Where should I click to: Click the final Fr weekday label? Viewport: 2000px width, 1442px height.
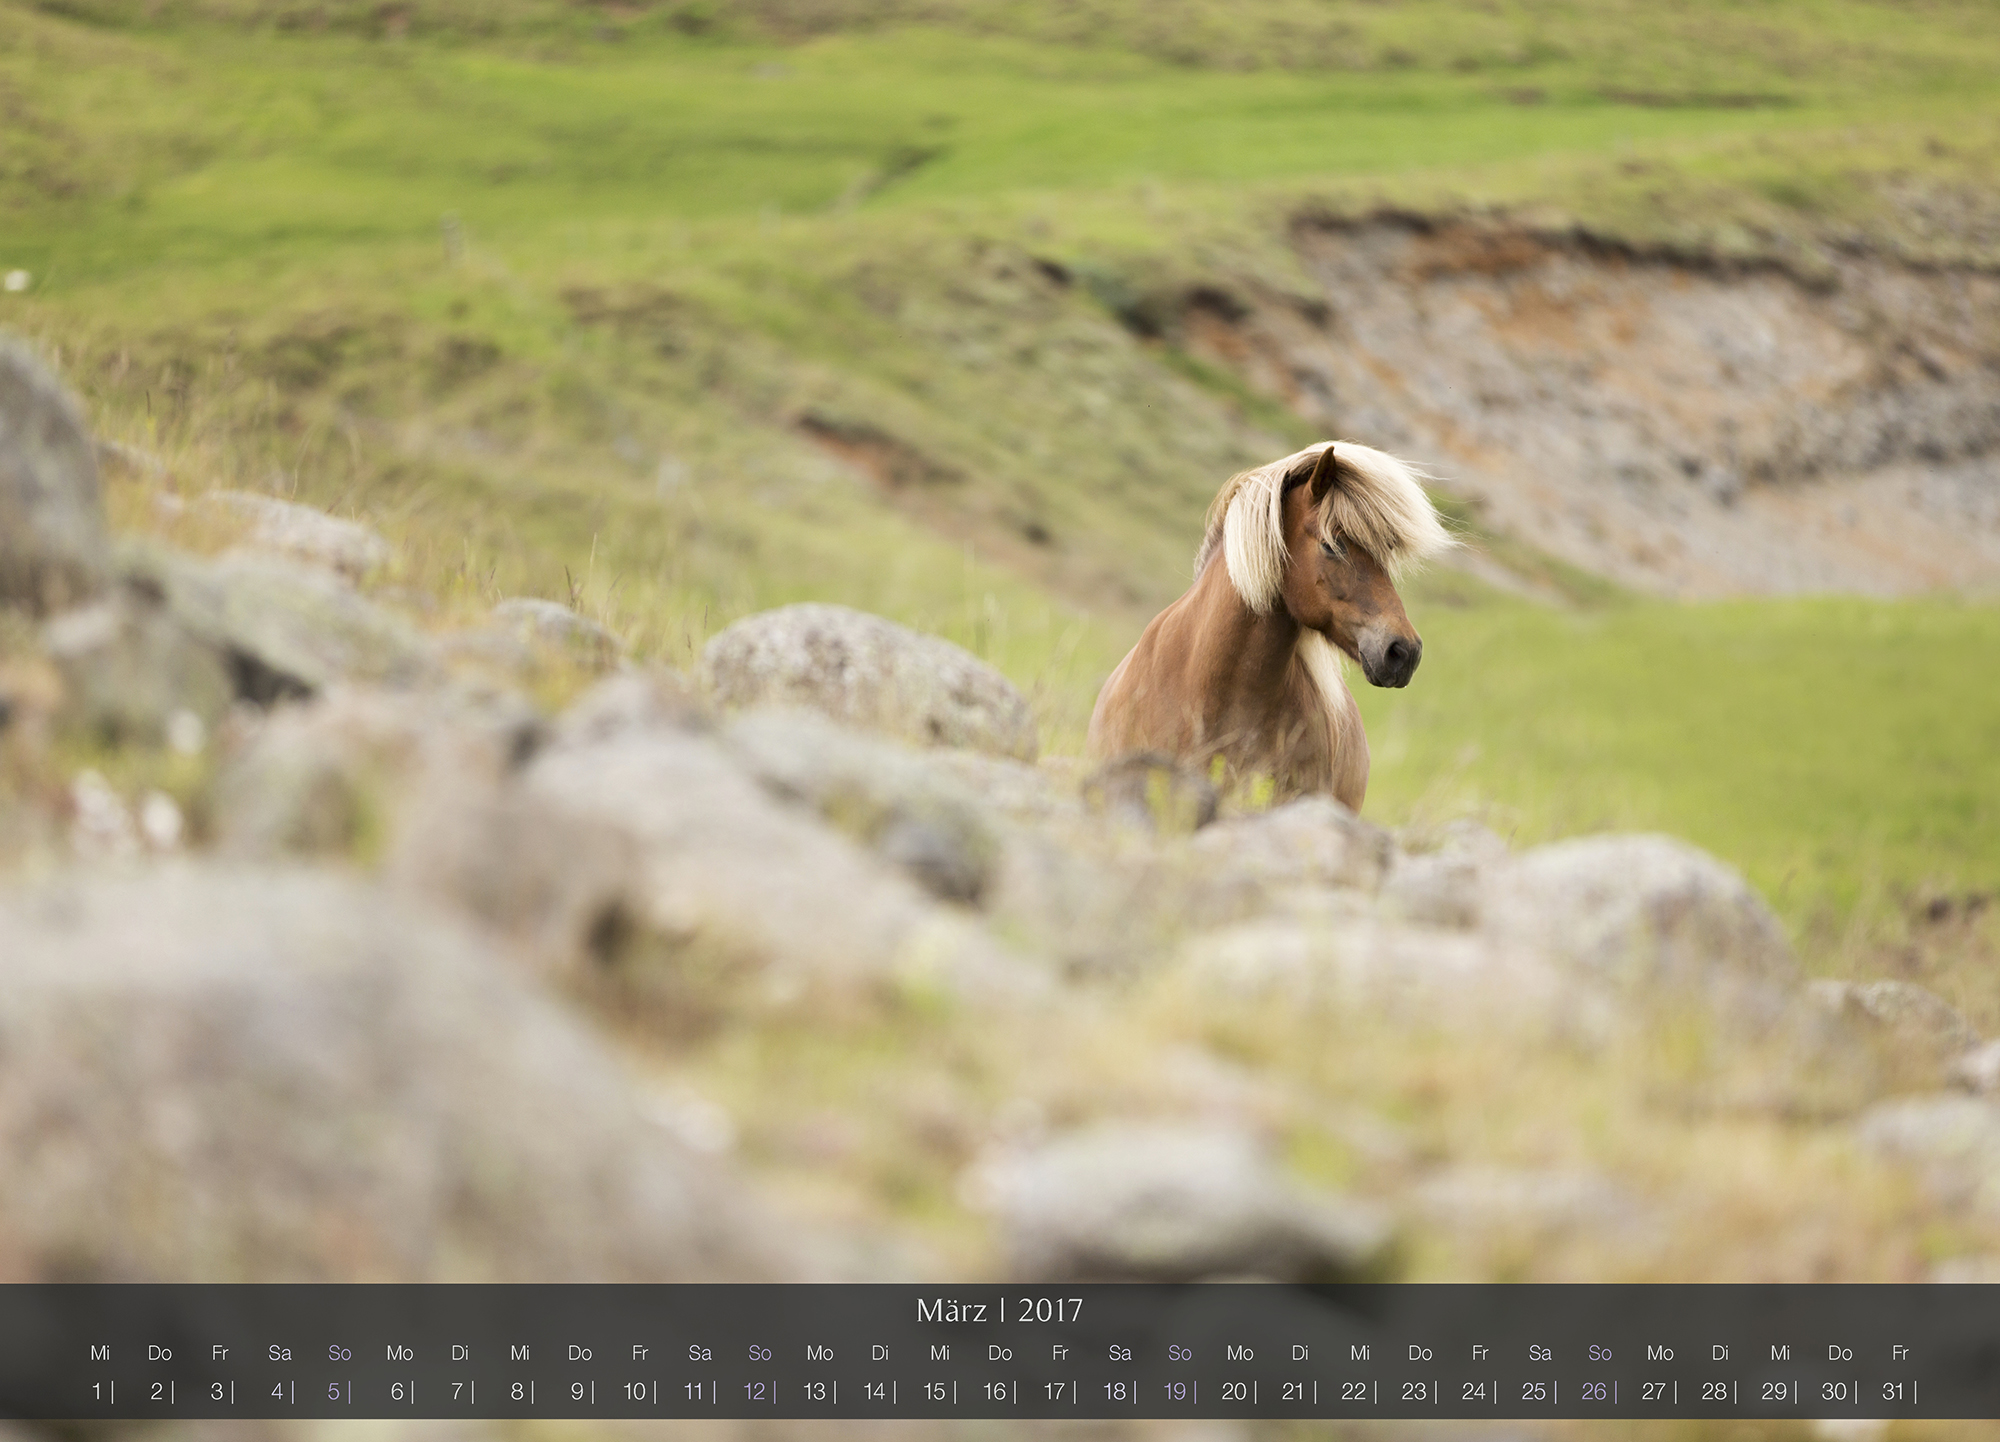(1900, 1353)
